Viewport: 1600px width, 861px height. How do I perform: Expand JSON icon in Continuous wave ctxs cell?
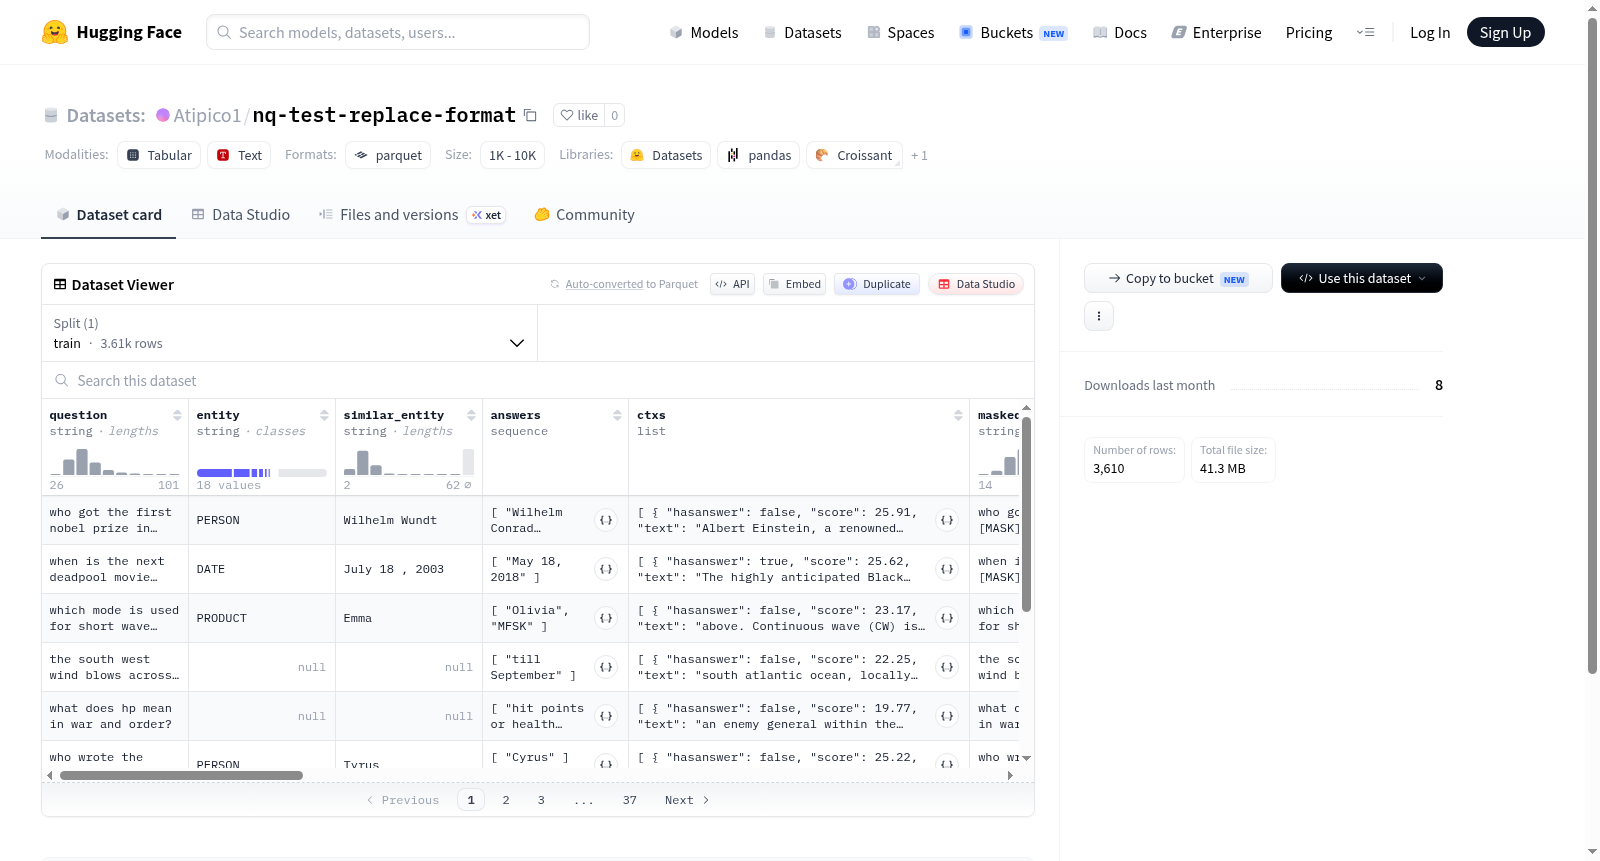tap(947, 618)
